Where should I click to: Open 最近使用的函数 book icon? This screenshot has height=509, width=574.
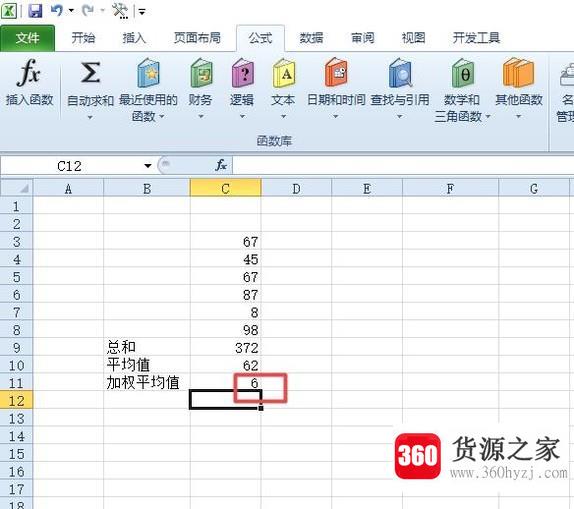[148, 73]
